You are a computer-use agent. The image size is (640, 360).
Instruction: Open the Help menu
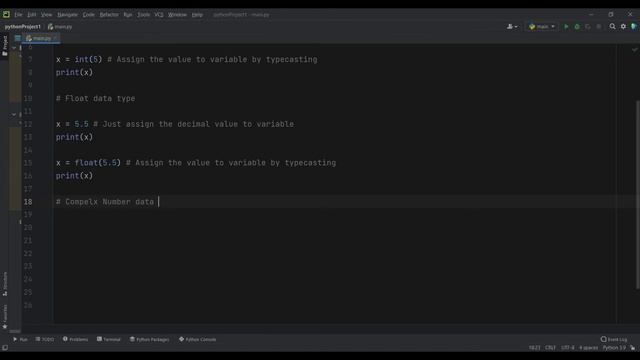click(x=197, y=15)
